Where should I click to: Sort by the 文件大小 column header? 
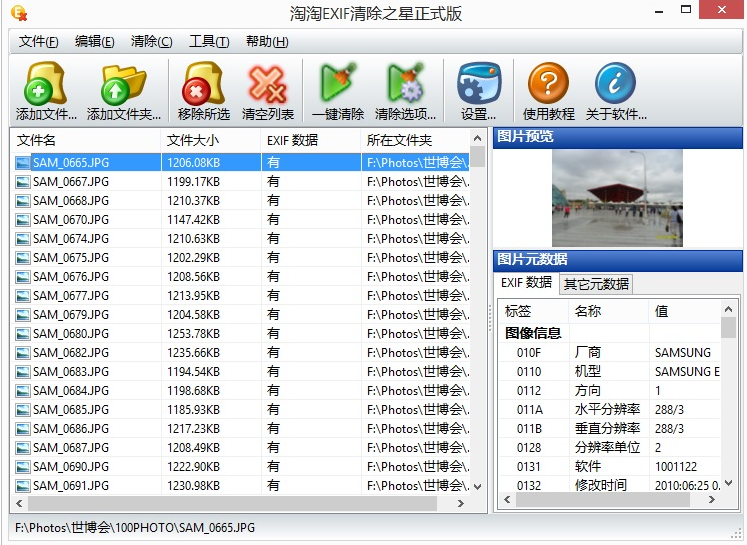[x=211, y=141]
